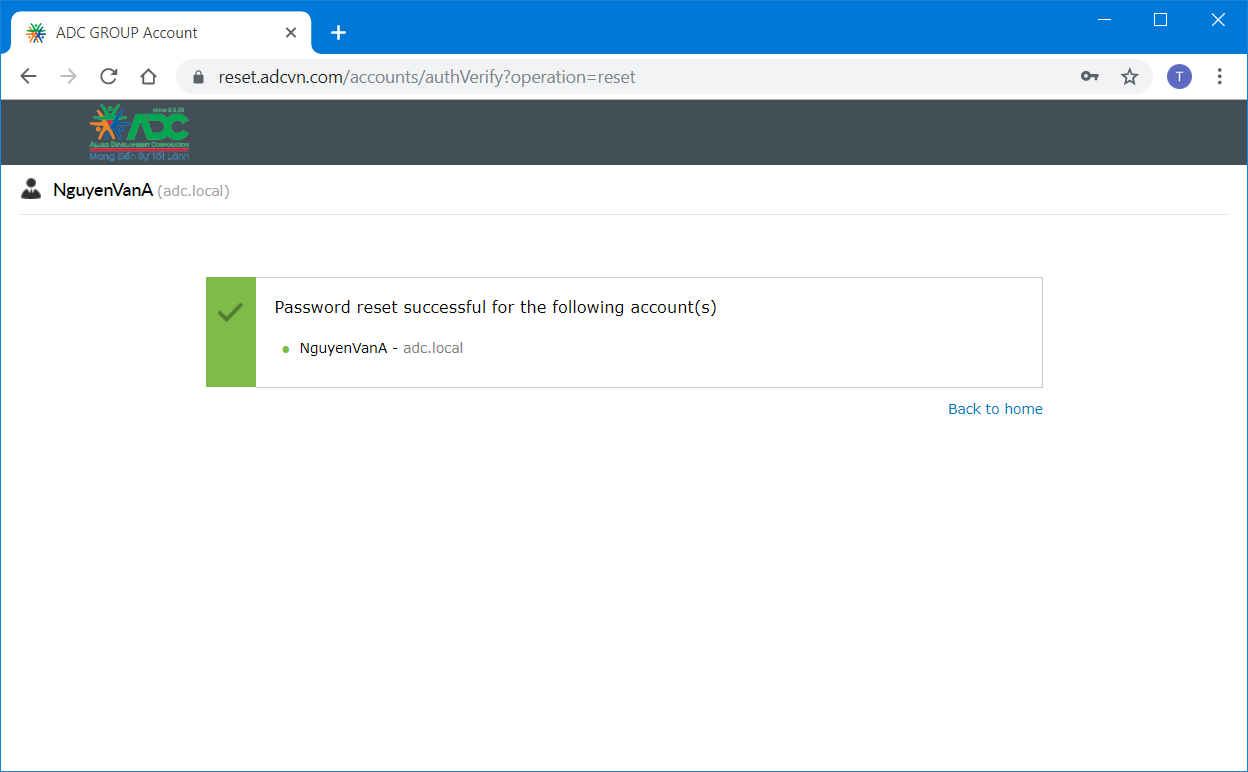Viewport: 1248px width, 772px height.
Task: Follow the Back to home link
Action: [995, 409]
